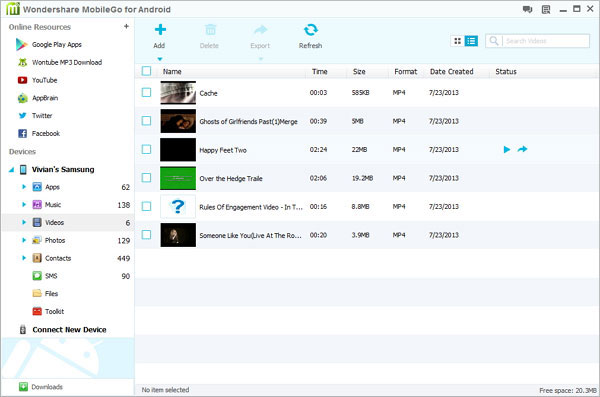The height and width of the screenshot is (397, 600).
Task: Click the Delete trash icon
Action: [210, 30]
